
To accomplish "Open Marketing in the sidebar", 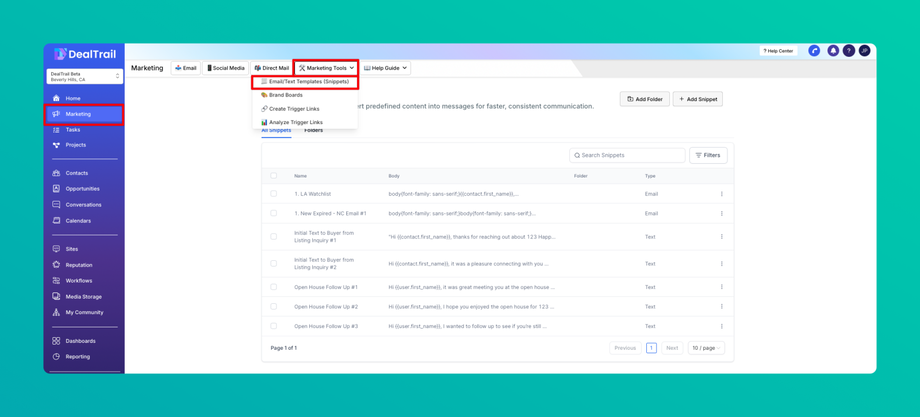I will click(x=84, y=114).
